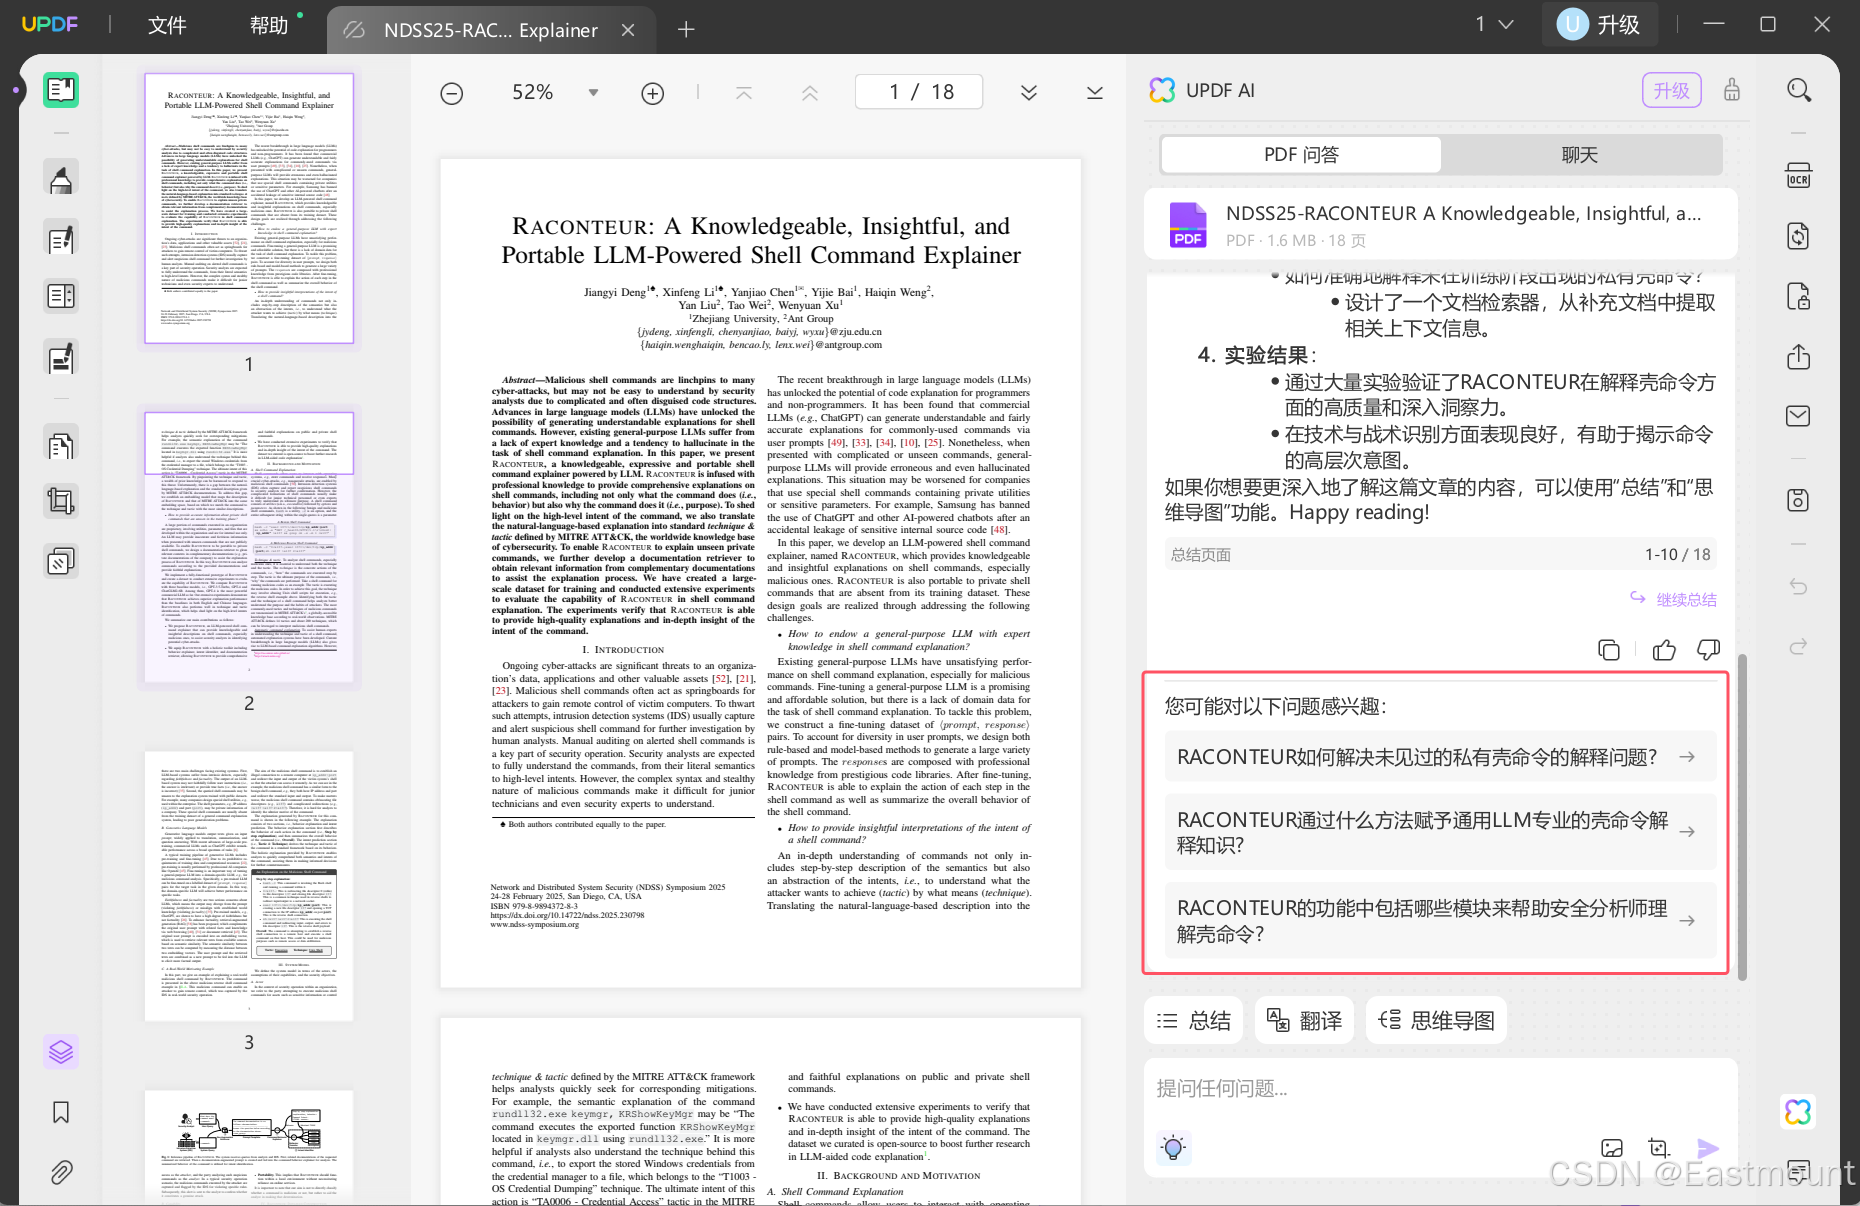Open the bookmarks panel
Screen dimensions: 1860x1206
coord(61,1112)
